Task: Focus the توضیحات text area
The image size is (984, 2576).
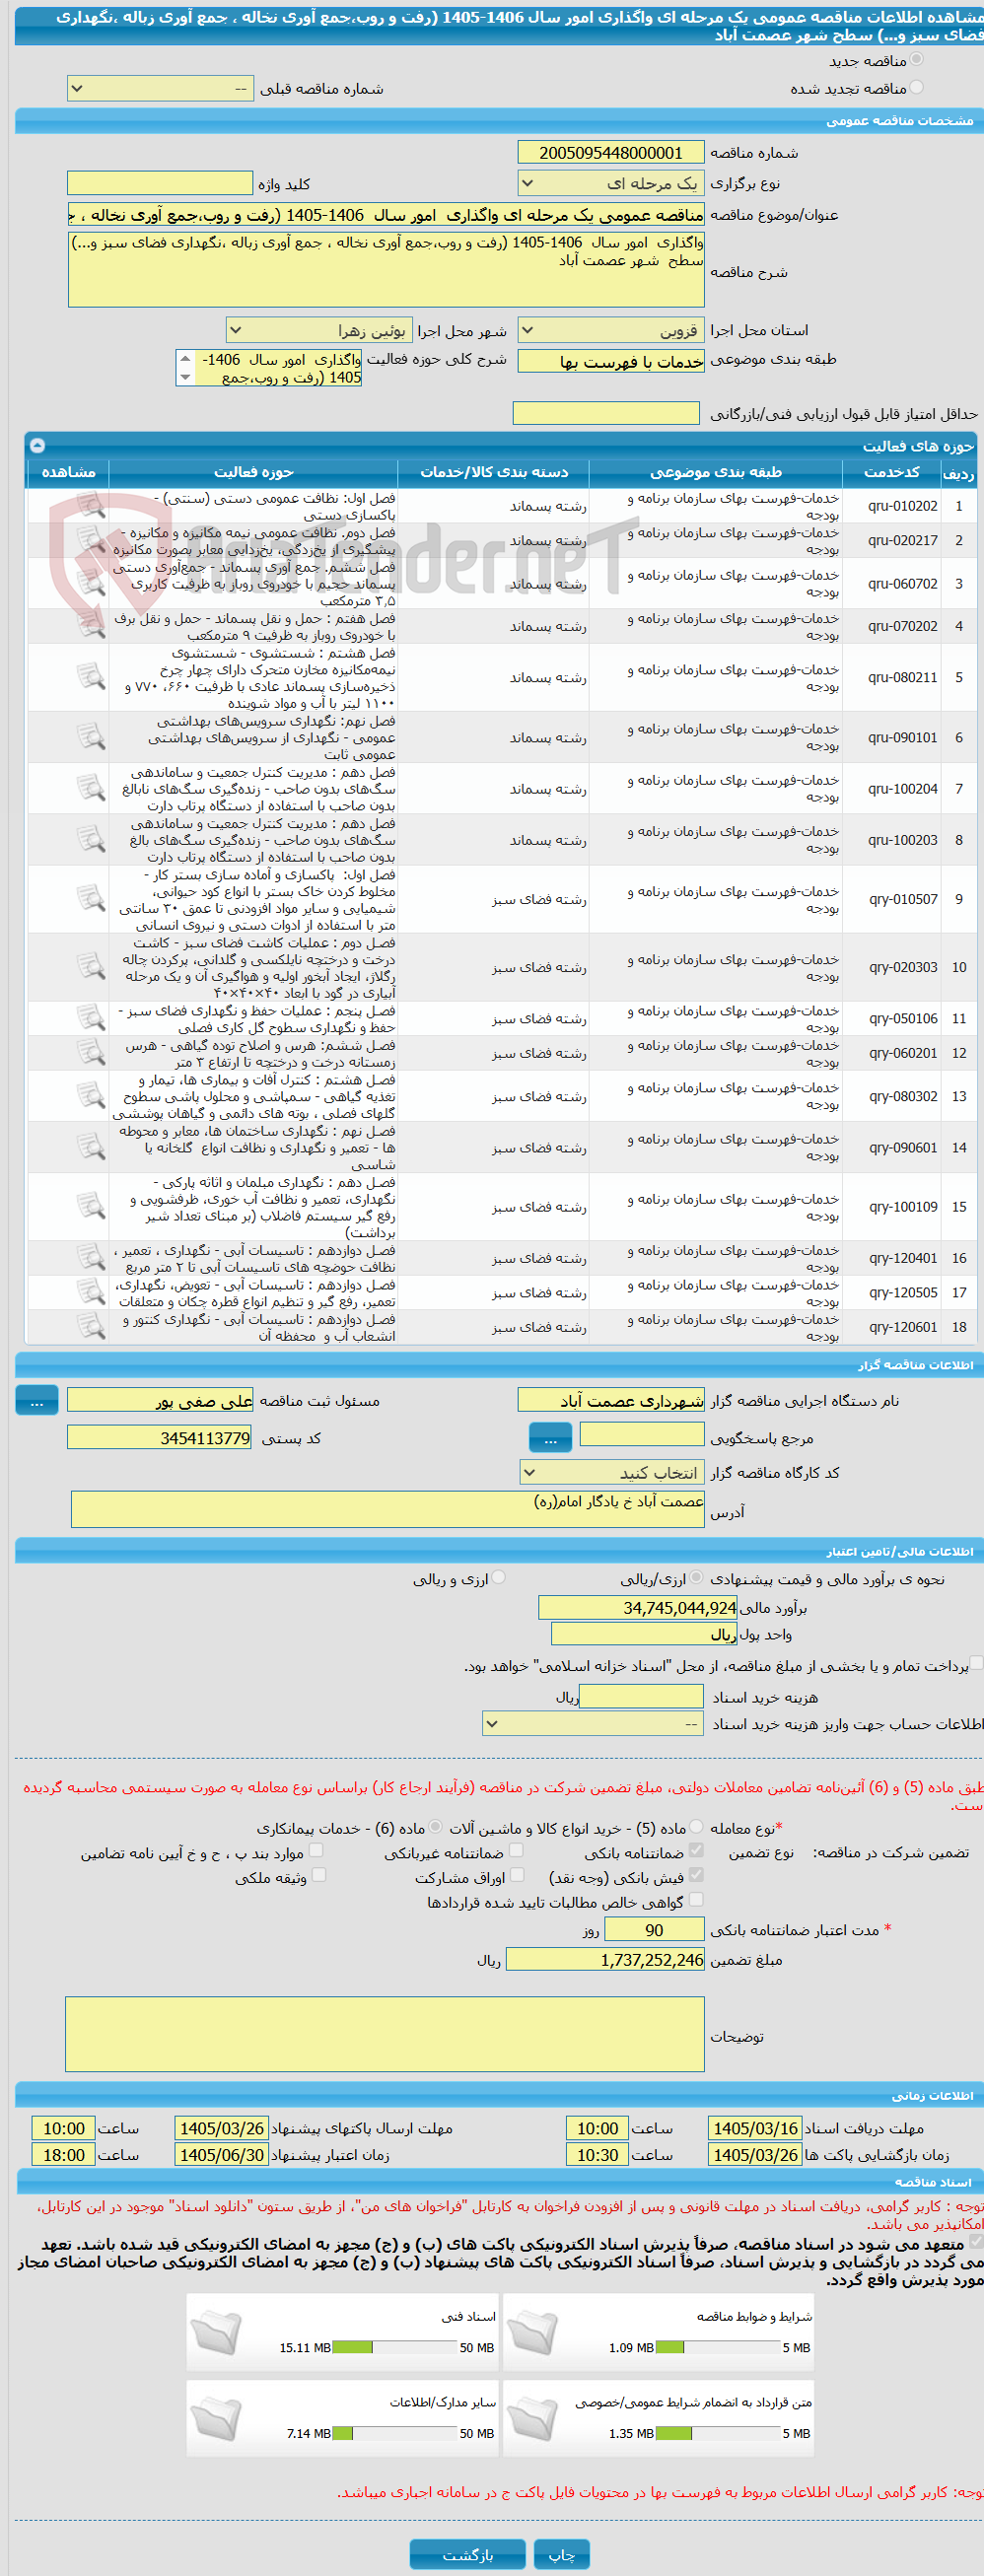Action: (x=385, y=2034)
